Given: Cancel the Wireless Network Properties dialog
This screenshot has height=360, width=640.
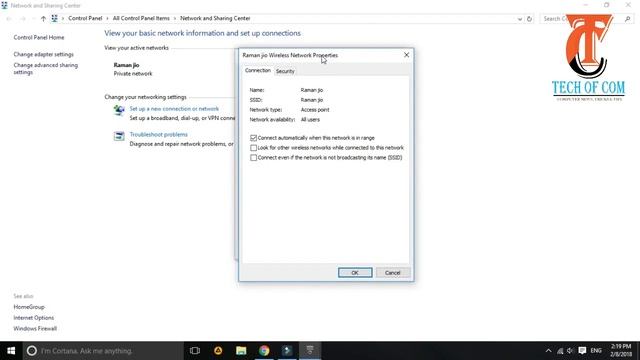Looking at the screenshot, I should click(x=392, y=273).
